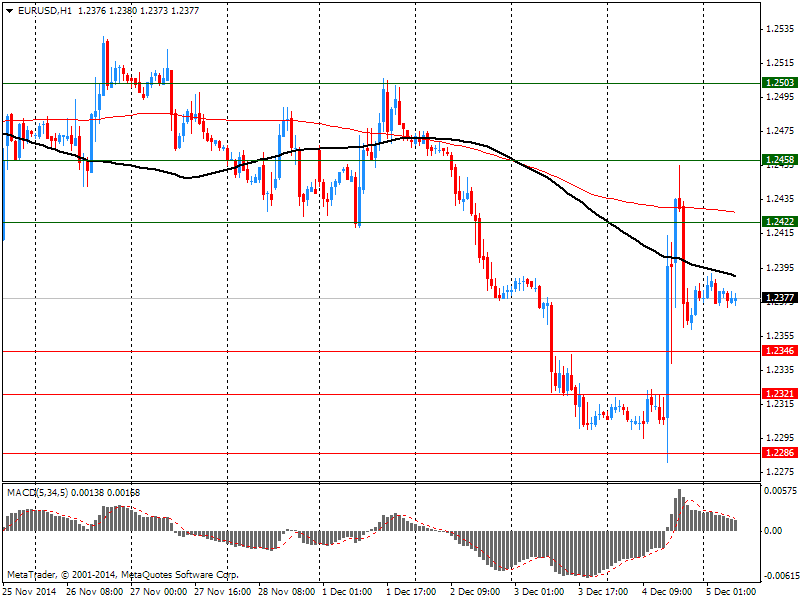This screenshot has height=600, width=800.
Task: Click the 5 Dec 01:00 time axis label
Action: coord(731,592)
